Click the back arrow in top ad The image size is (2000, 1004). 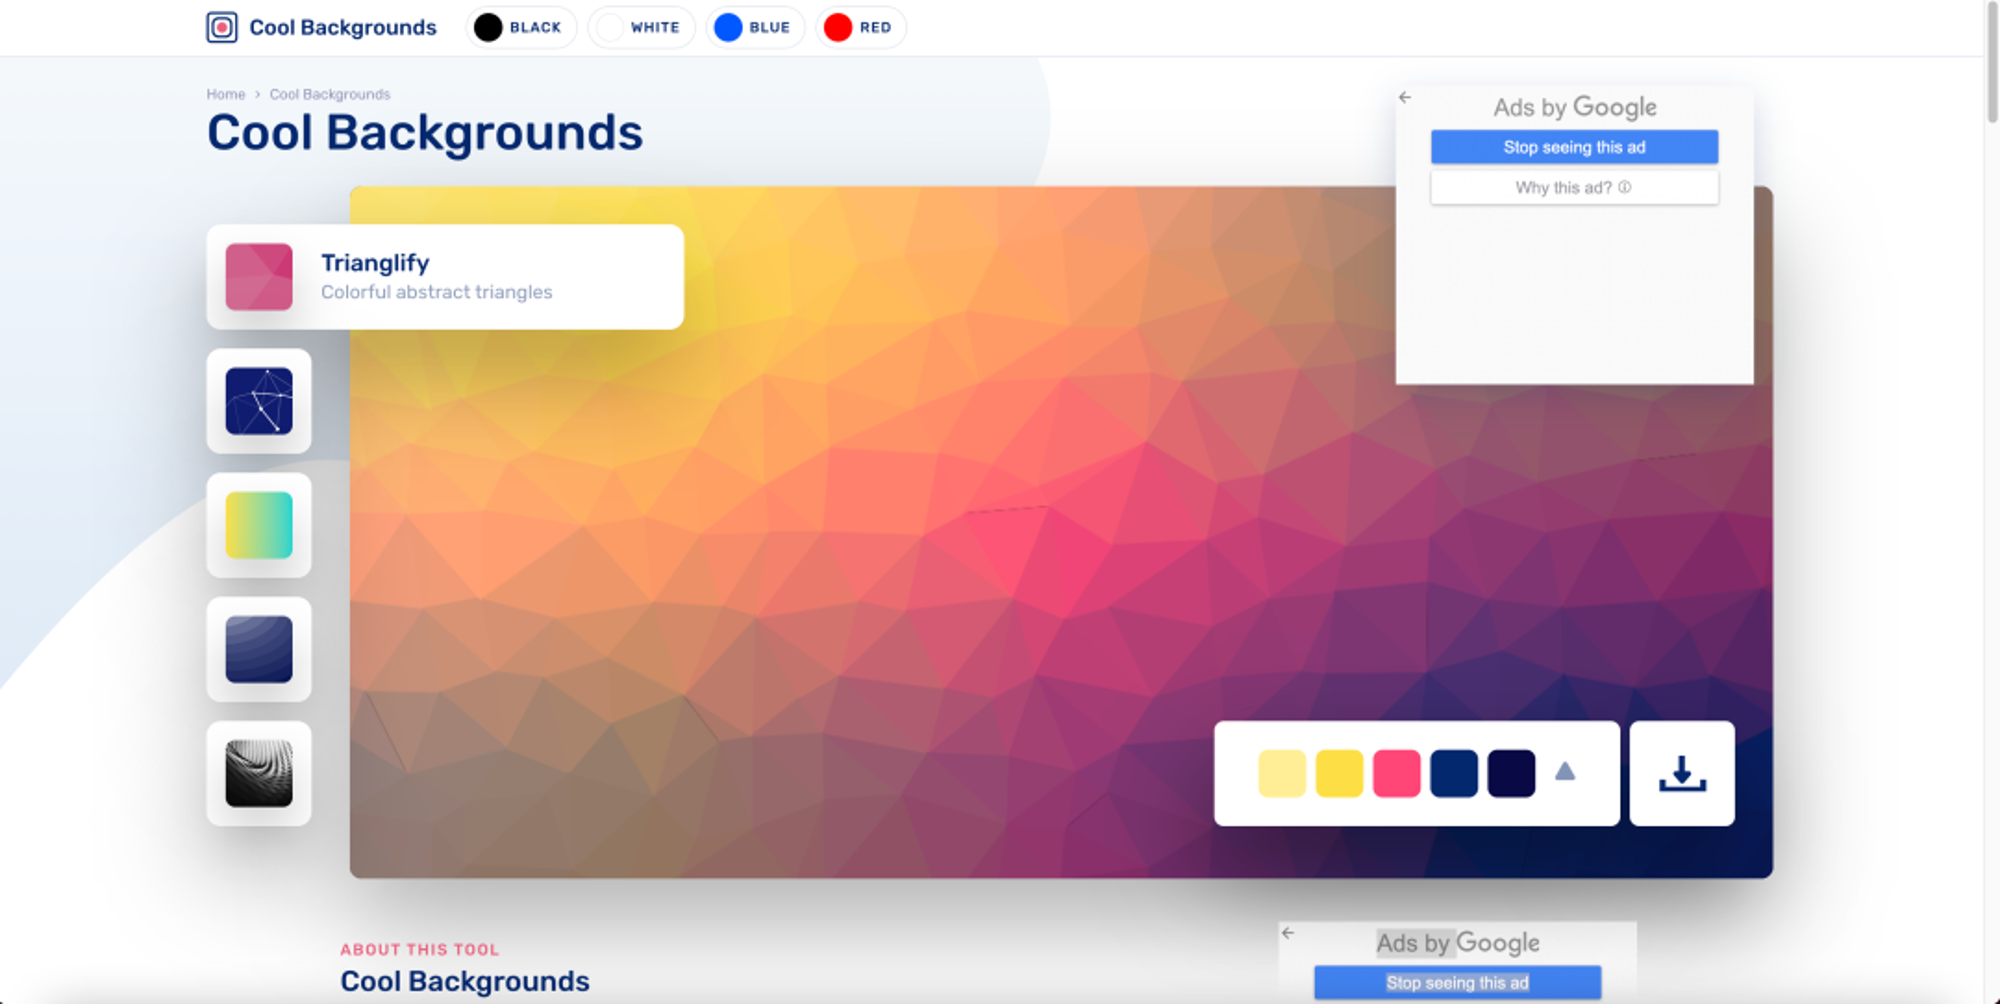[x=1405, y=98]
